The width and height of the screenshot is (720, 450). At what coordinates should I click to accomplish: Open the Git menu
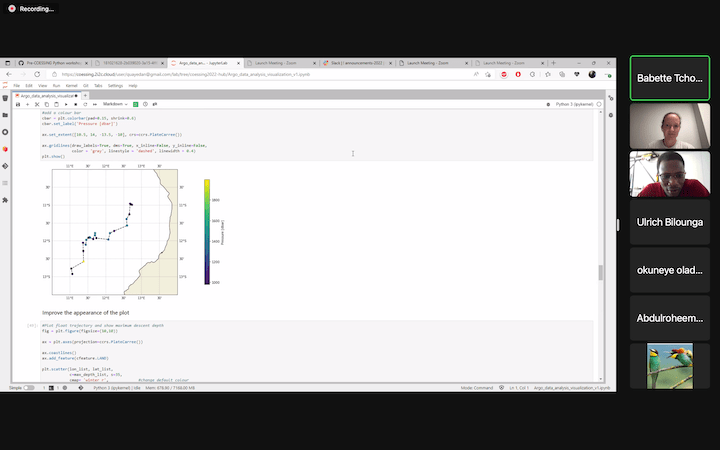coord(86,86)
